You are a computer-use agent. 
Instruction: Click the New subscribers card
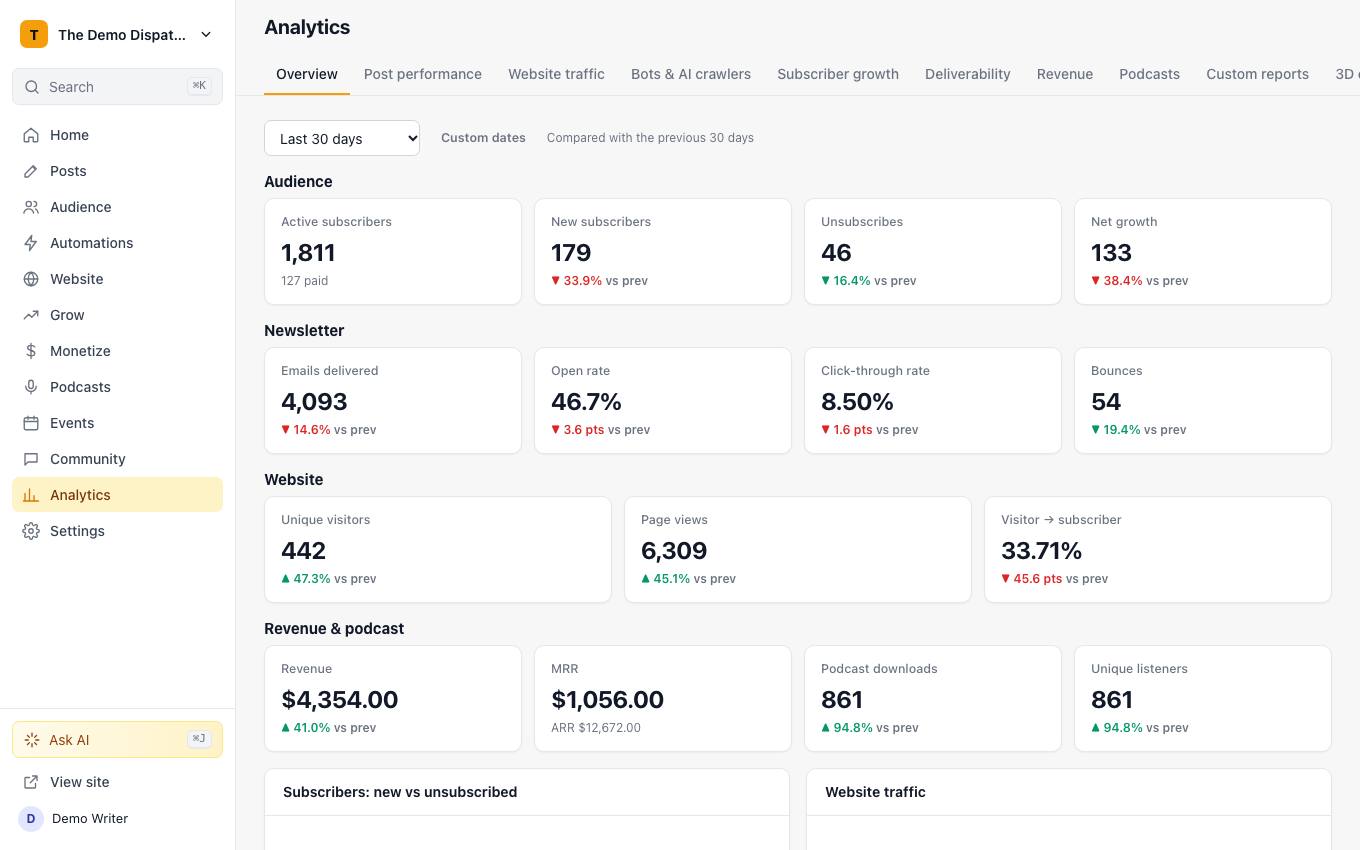tap(663, 251)
